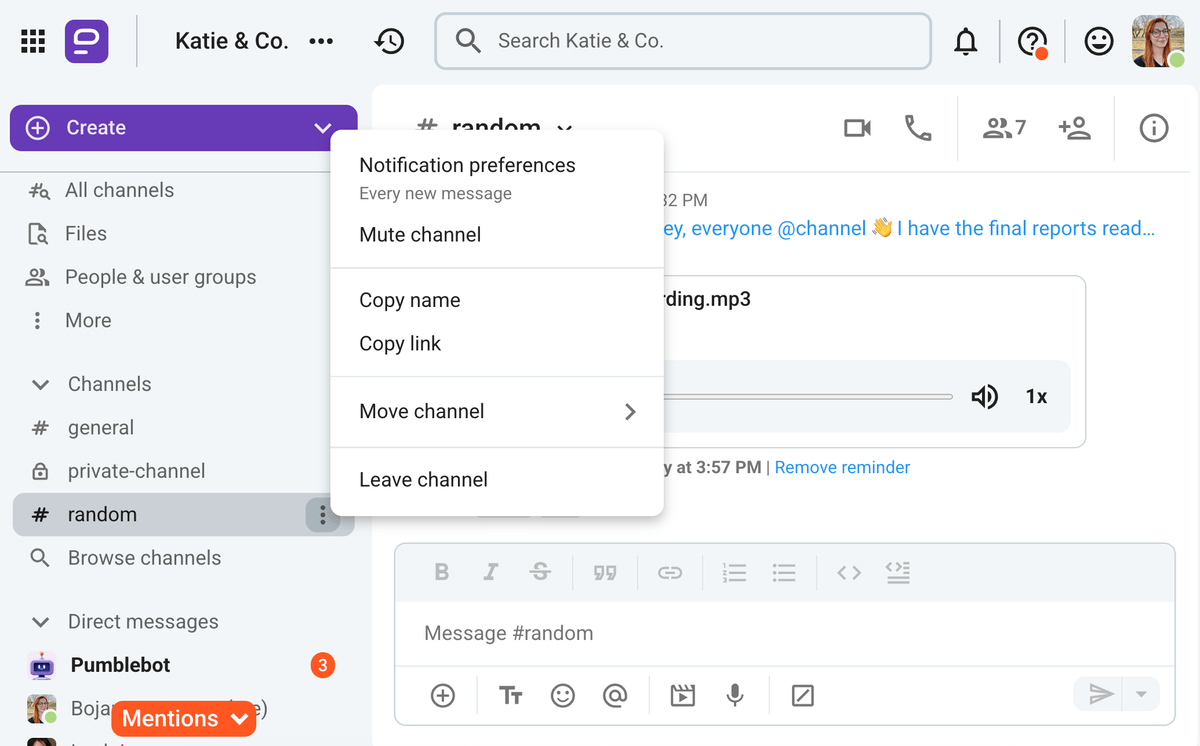Click the Remove reminder link
This screenshot has width=1200, height=746.
pyautogui.click(x=842, y=467)
